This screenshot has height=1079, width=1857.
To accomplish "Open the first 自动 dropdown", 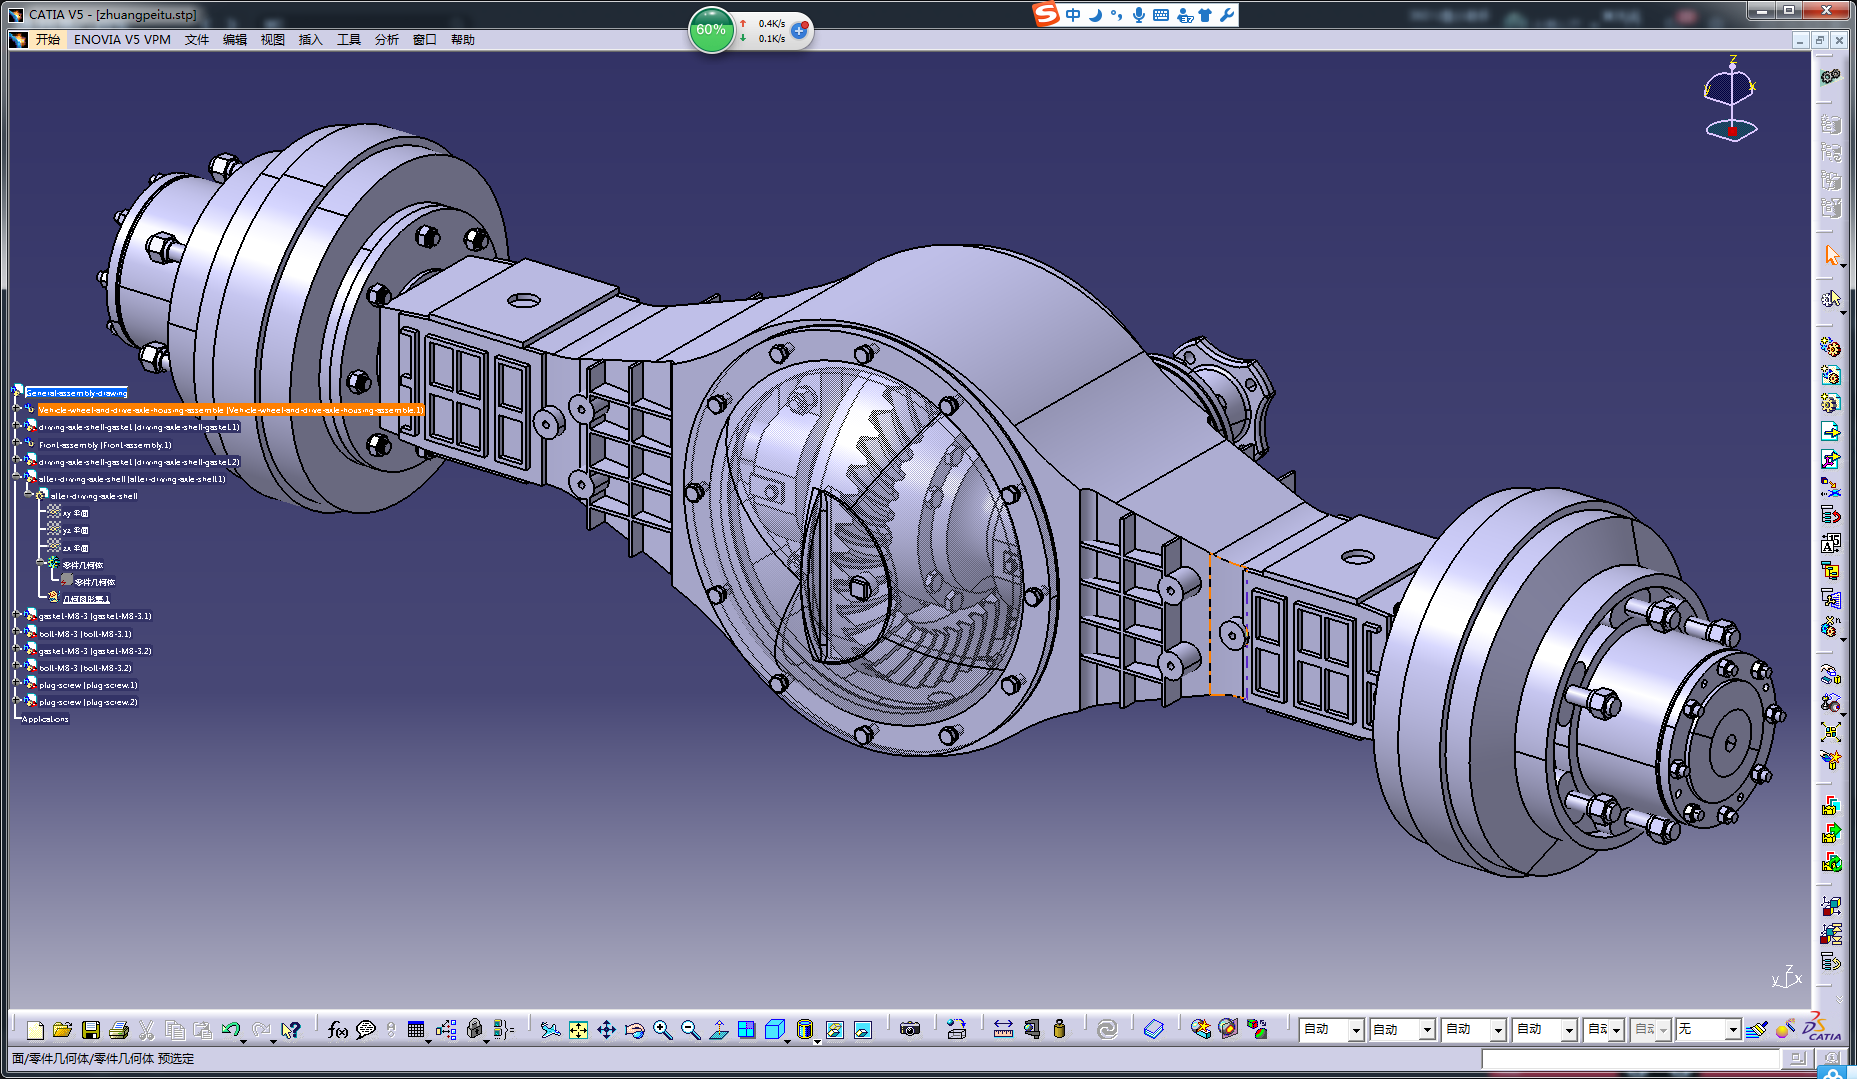I will 1331,1029.
